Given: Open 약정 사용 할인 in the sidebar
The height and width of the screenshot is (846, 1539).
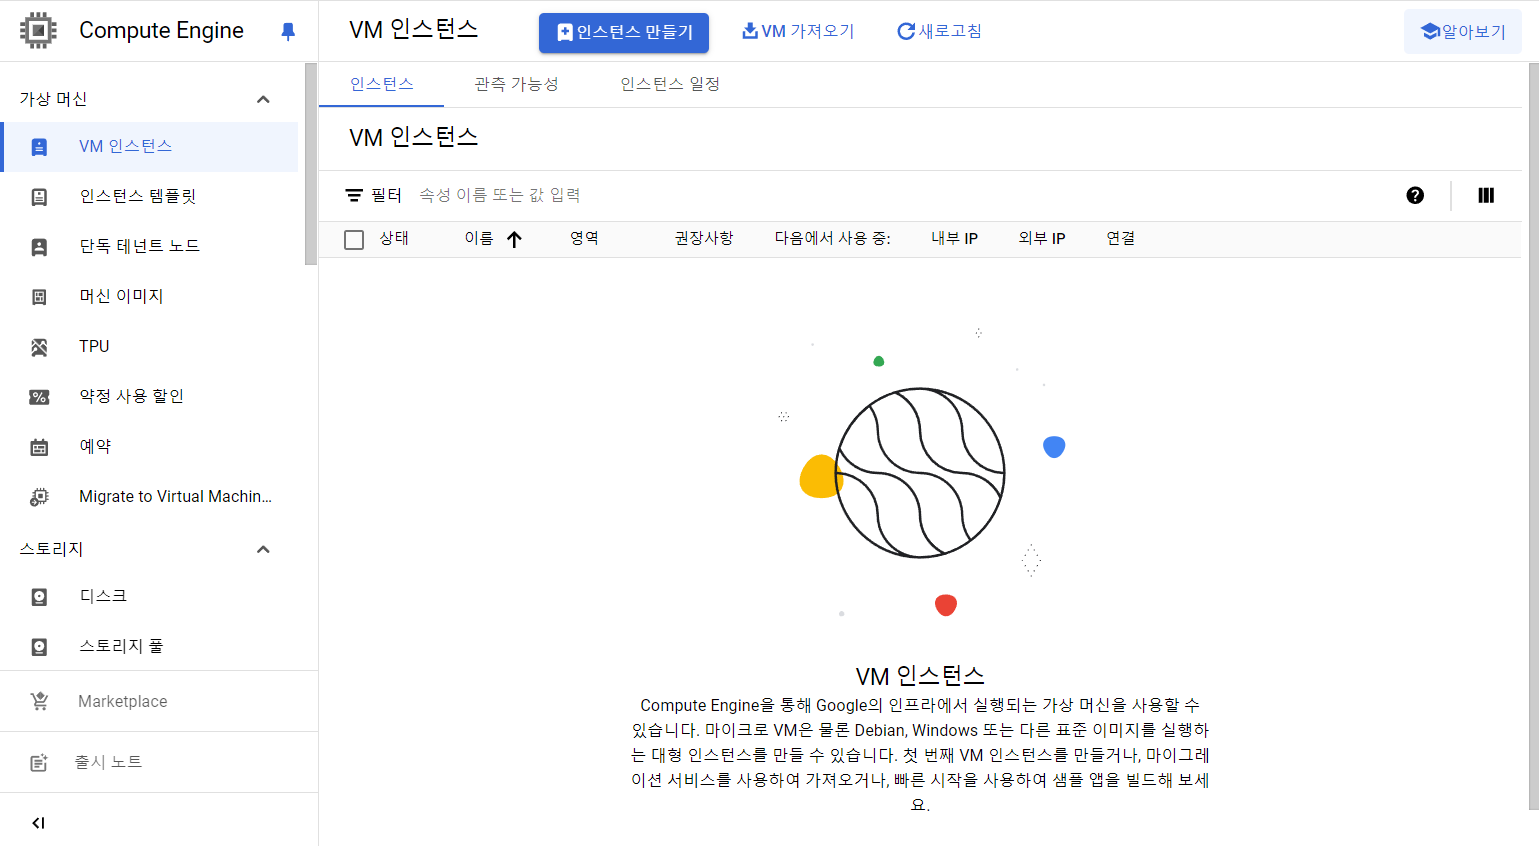Looking at the screenshot, I should tap(150, 397).
